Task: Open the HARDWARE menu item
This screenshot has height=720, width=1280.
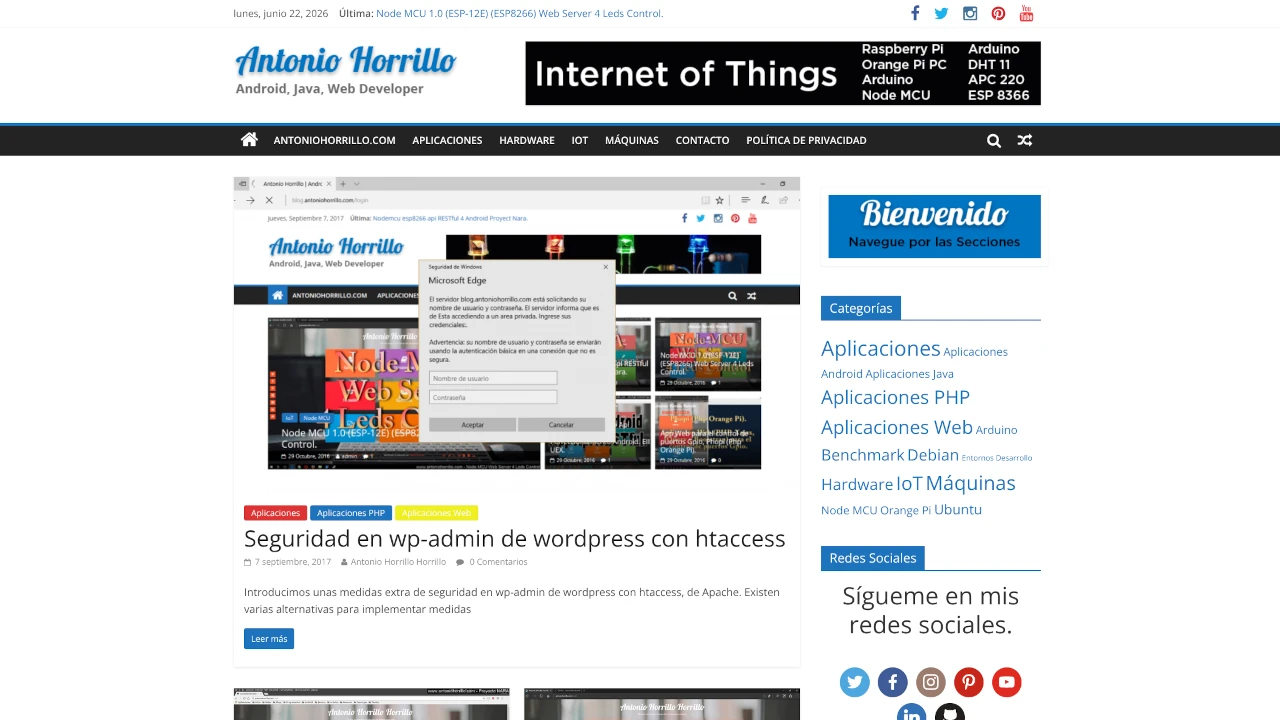Action: pyautogui.click(x=527, y=140)
